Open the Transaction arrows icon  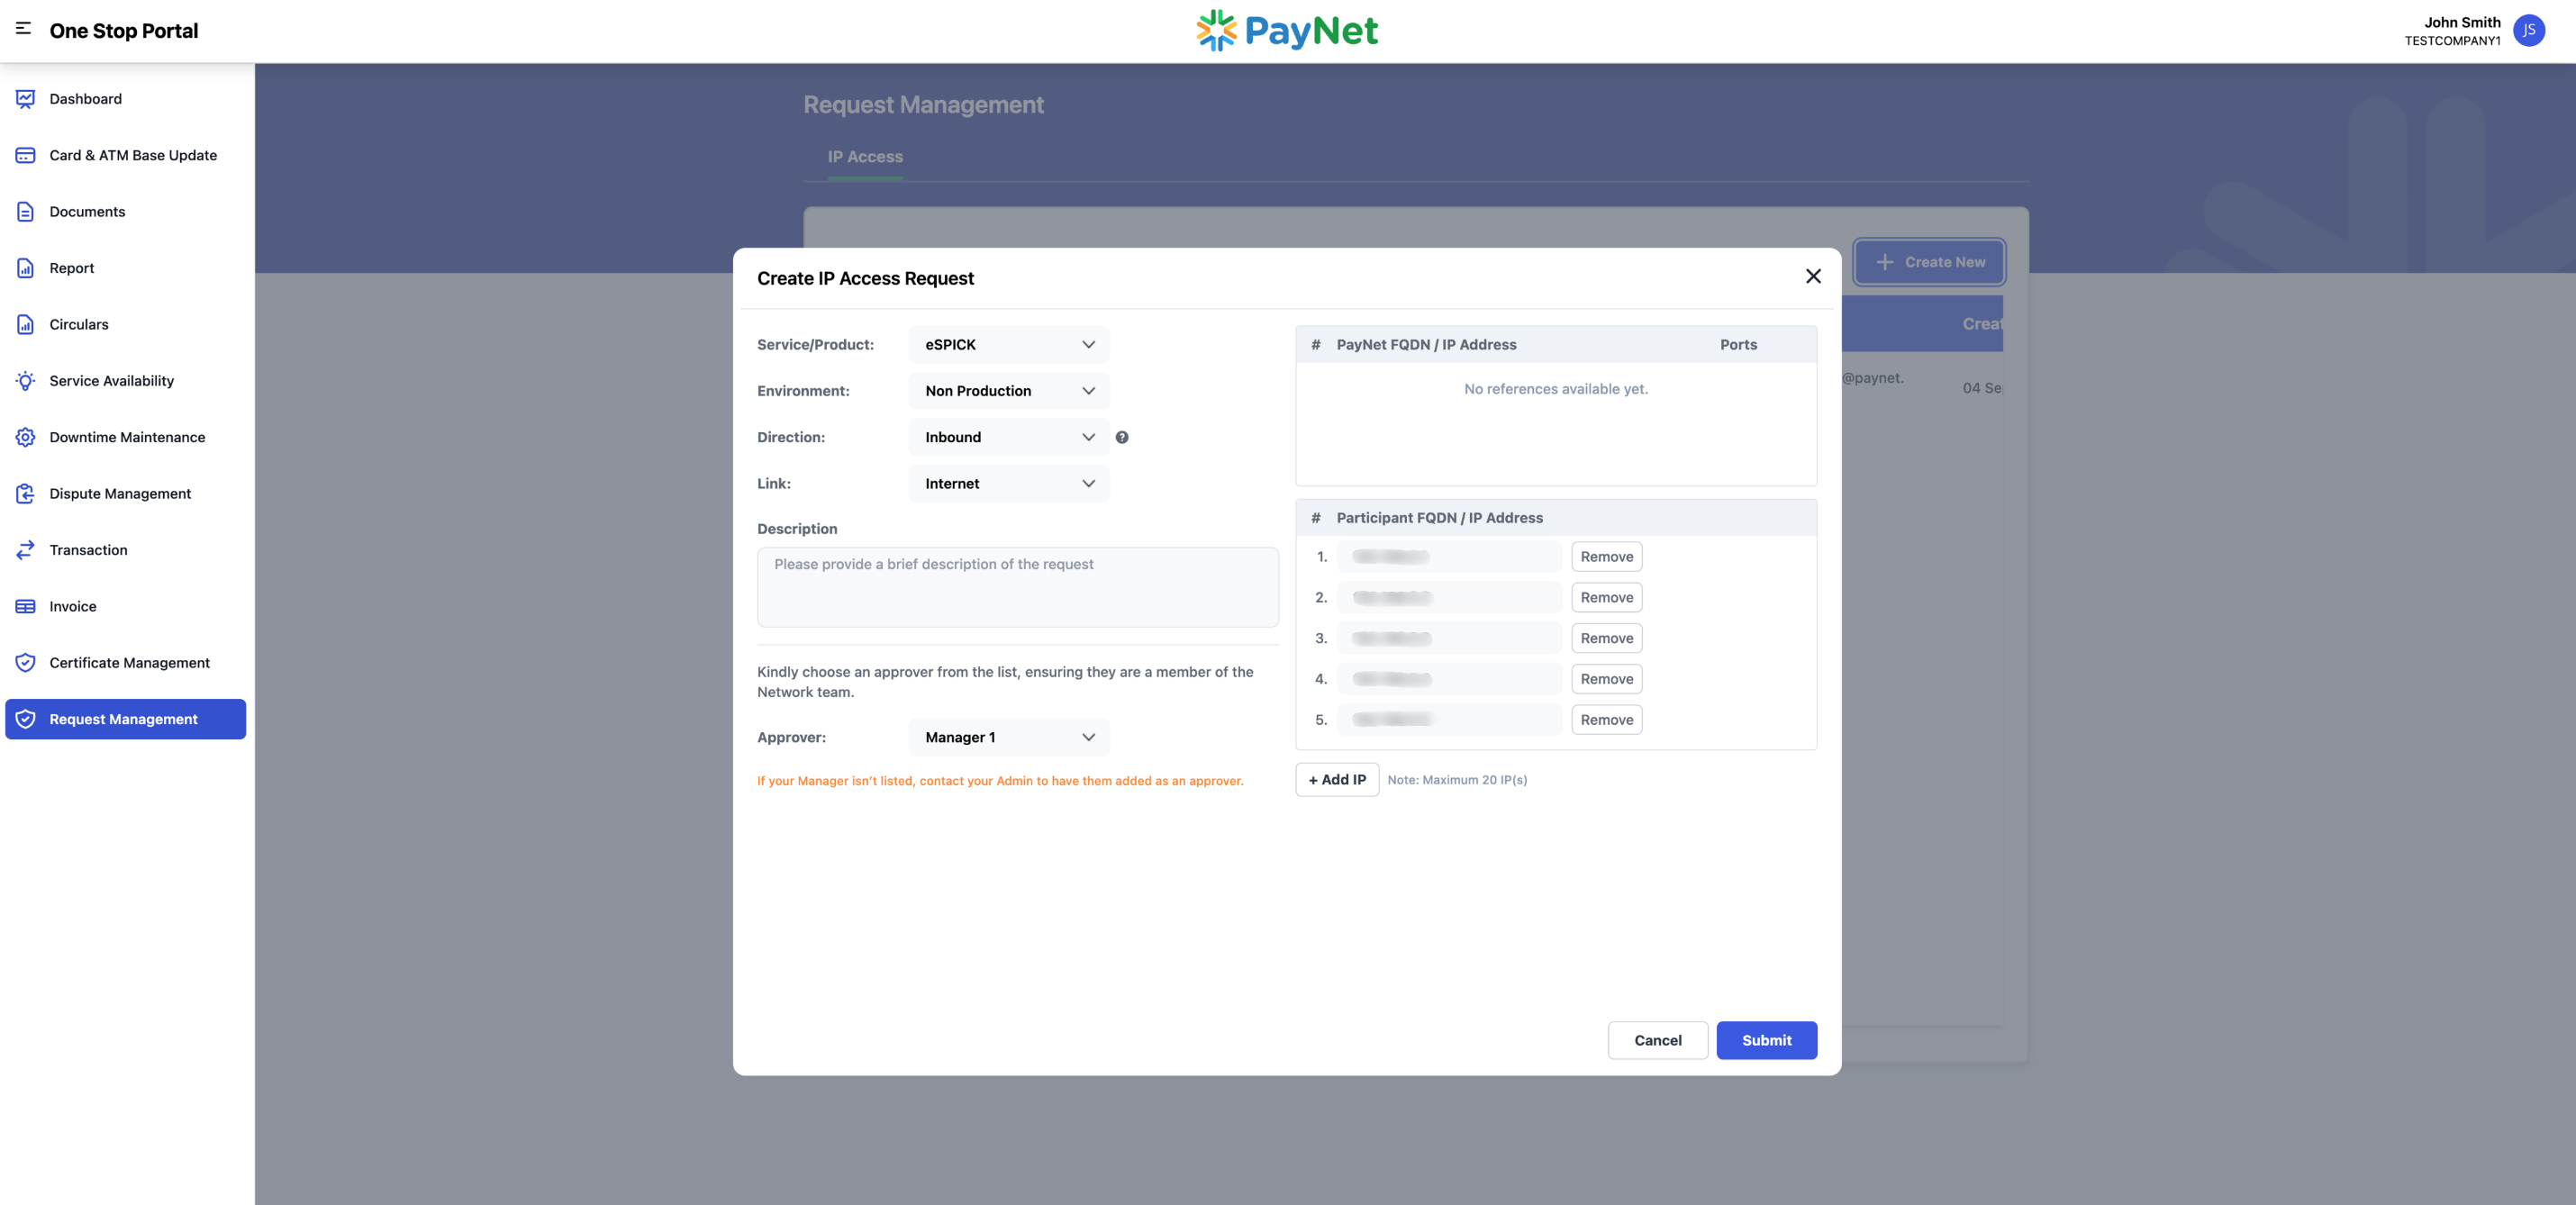coord(25,549)
